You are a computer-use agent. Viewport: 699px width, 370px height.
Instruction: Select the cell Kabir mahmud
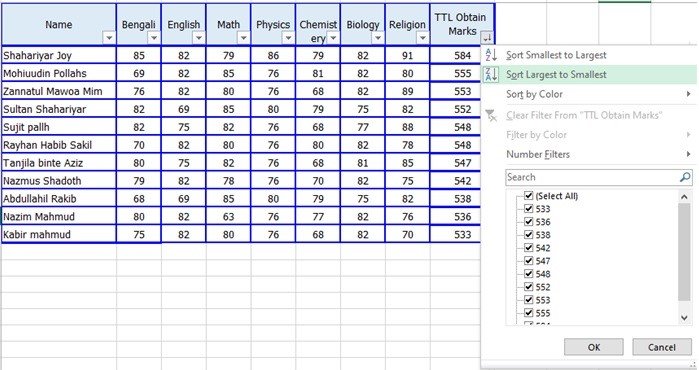tap(59, 234)
